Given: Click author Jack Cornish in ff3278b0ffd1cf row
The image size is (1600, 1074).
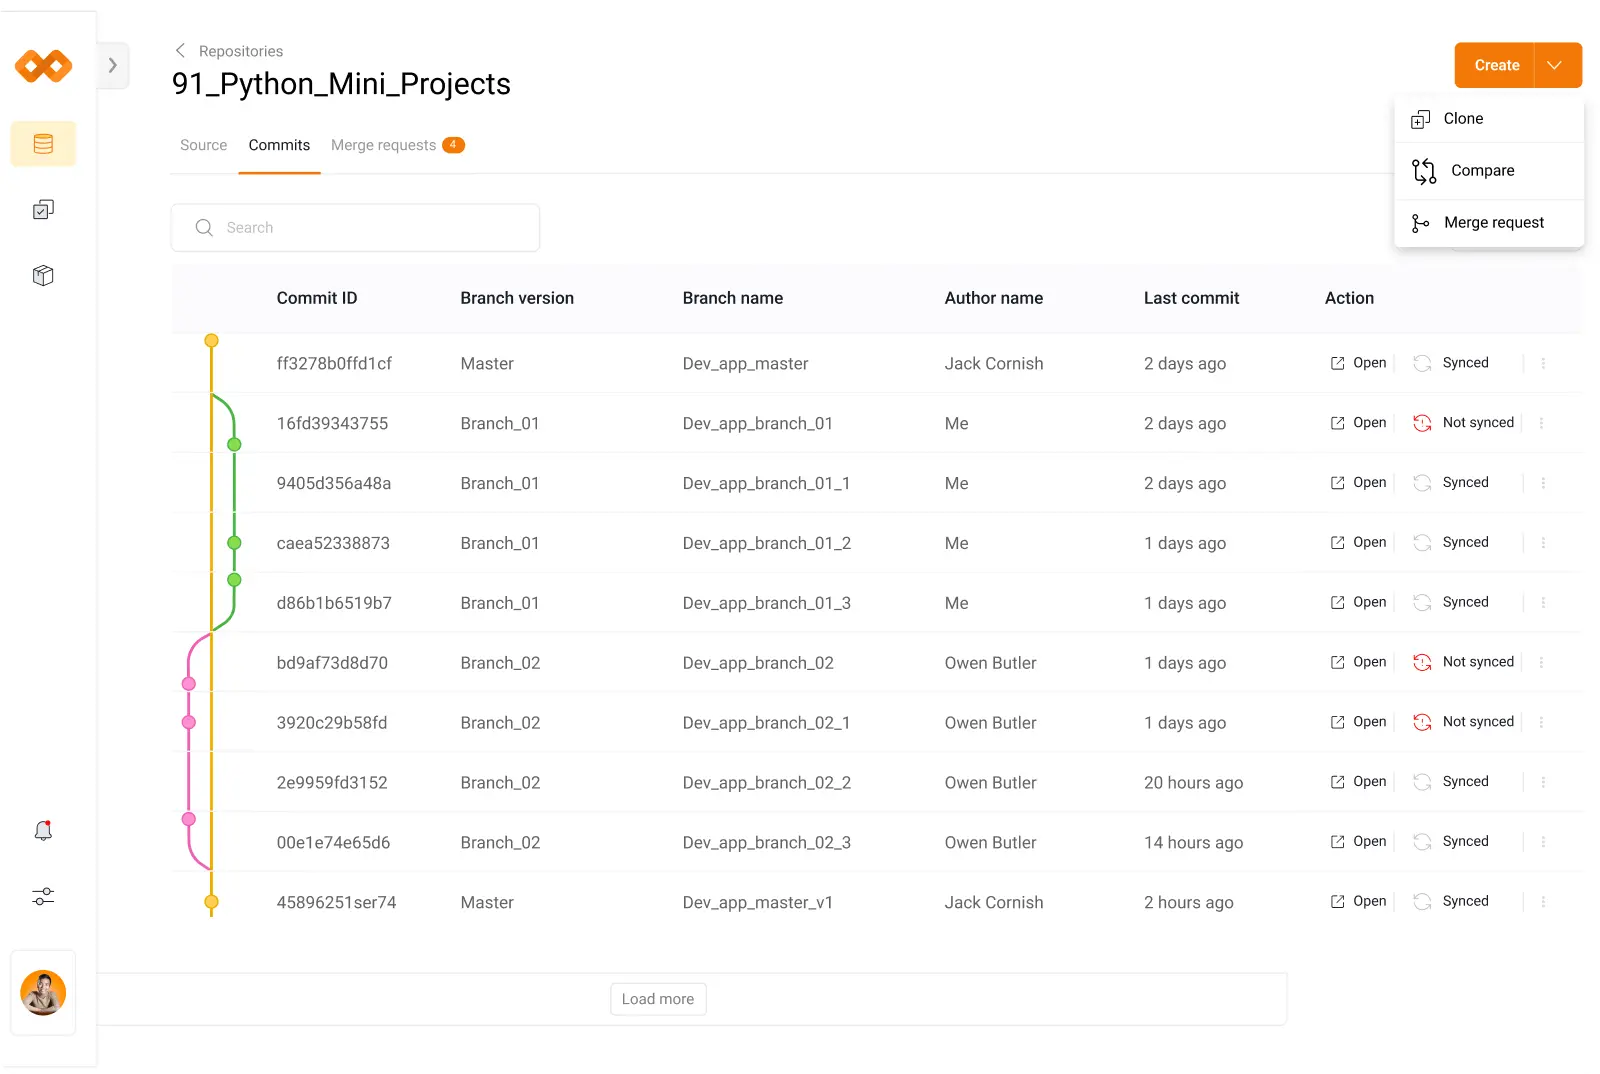Looking at the screenshot, I should coord(994,364).
